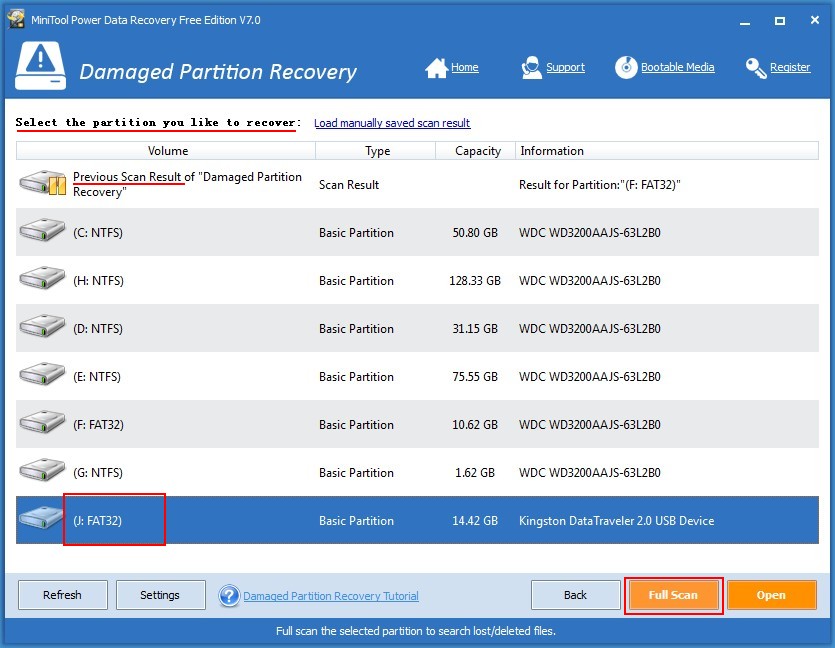Select the G: NTFS drive icon
The height and width of the screenshot is (648, 835).
(42, 470)
